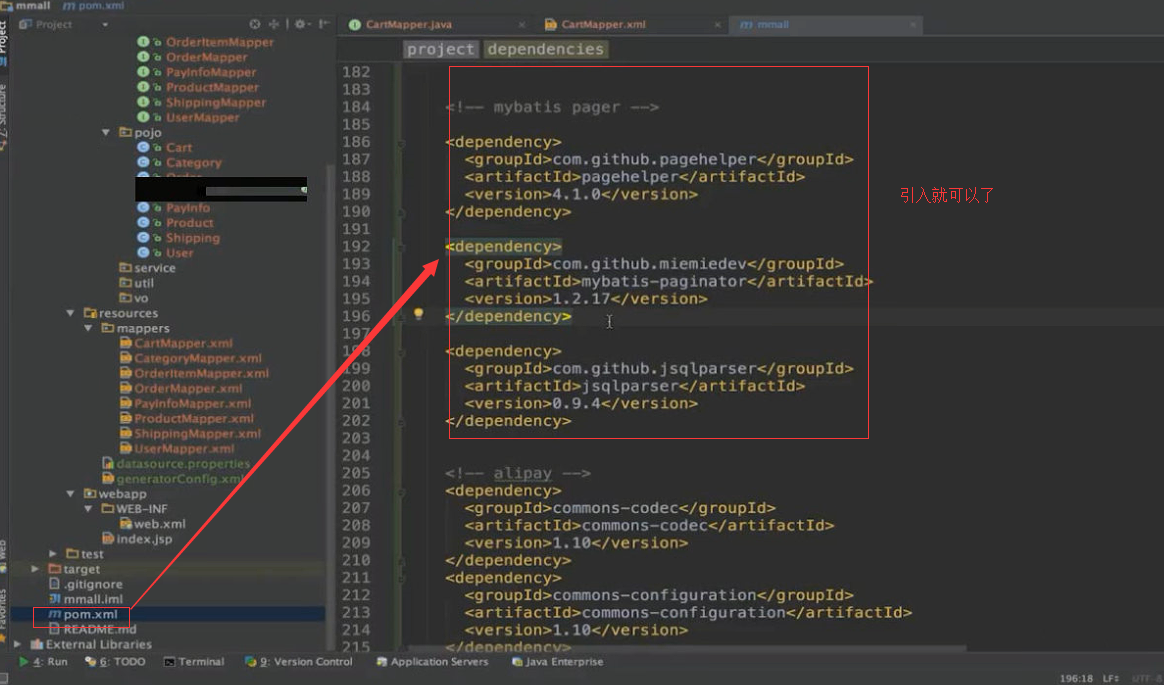Fold the dependency block at line 192

pyautogui.click(x=402, y=246)
